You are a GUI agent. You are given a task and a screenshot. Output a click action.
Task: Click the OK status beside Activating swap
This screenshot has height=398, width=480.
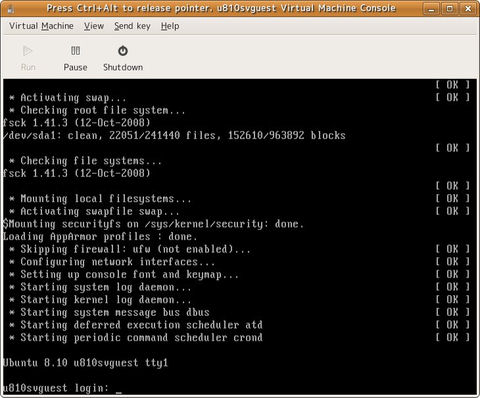click(x=452, y=98)
